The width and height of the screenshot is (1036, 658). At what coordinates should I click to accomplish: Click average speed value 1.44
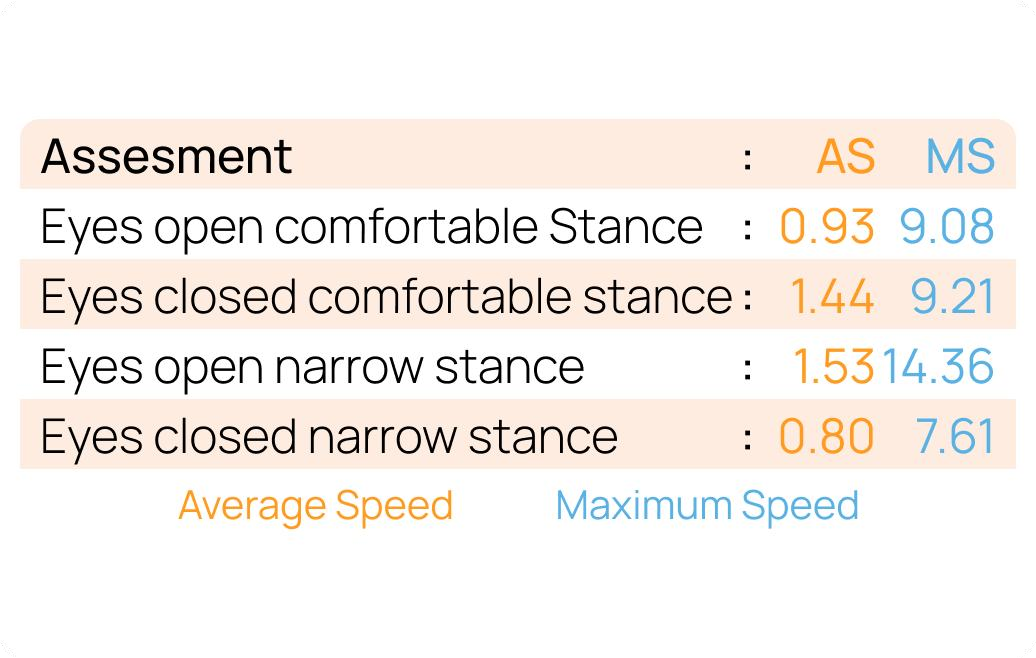[831, 297]
